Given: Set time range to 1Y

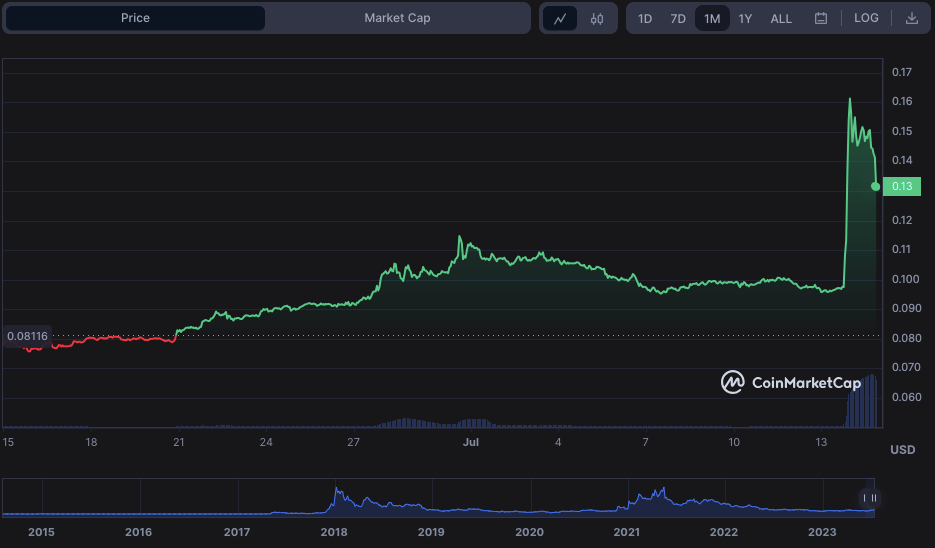Looking at the screenshot, I should [745, 18].
